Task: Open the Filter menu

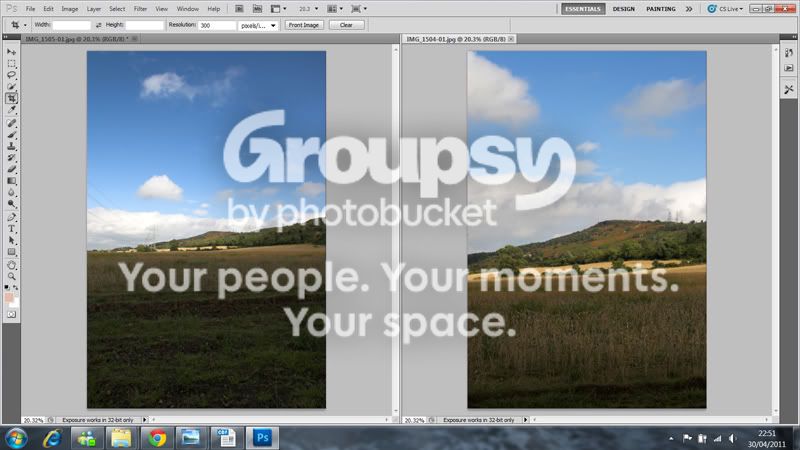Action: coord(140,9)
